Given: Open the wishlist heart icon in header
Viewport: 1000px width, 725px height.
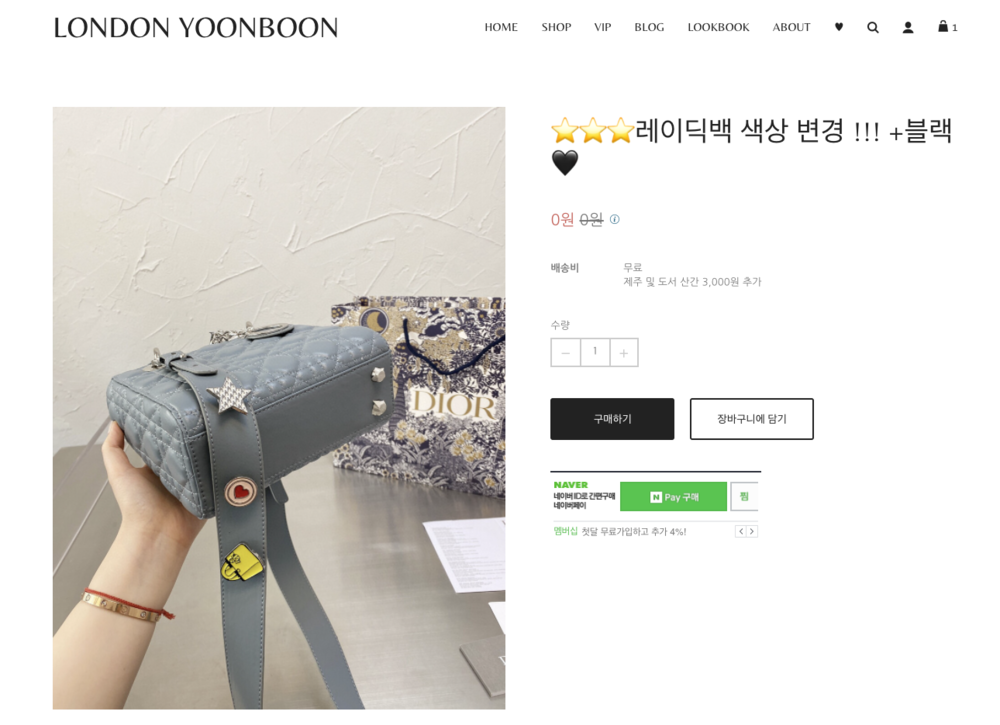Looking at the screenshot, I should (x=839, y=27).
